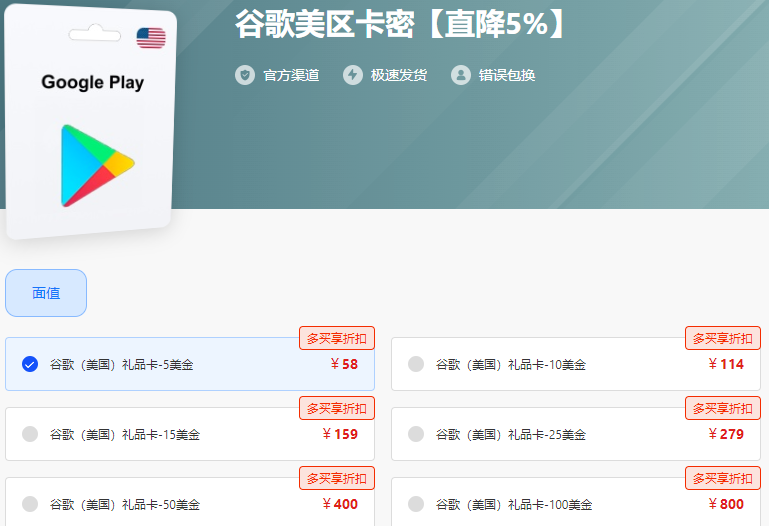
Task: Click the ¥159 price
Action: click(340, 434)
